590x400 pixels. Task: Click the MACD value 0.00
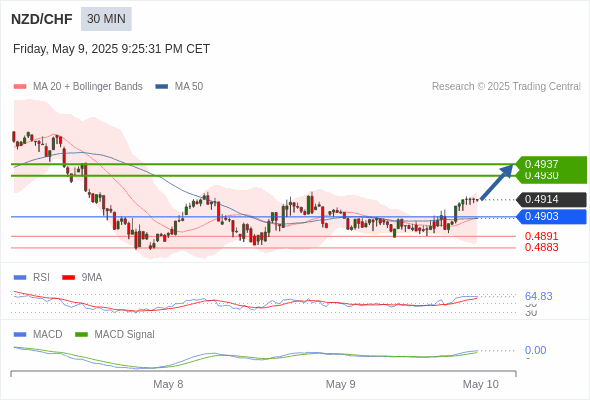(535, 350)
